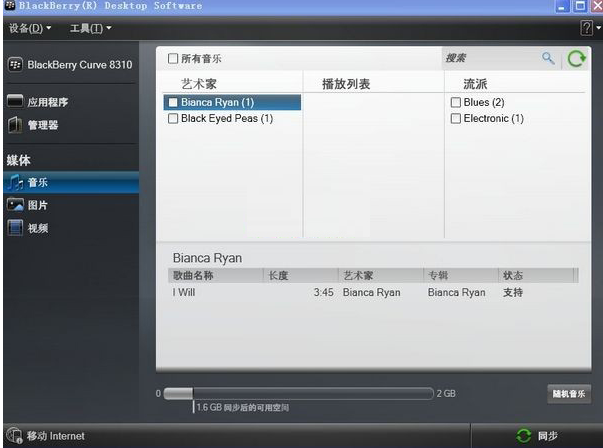
Task: Click the 流派 column heading
Action: (x=475, y=84)
